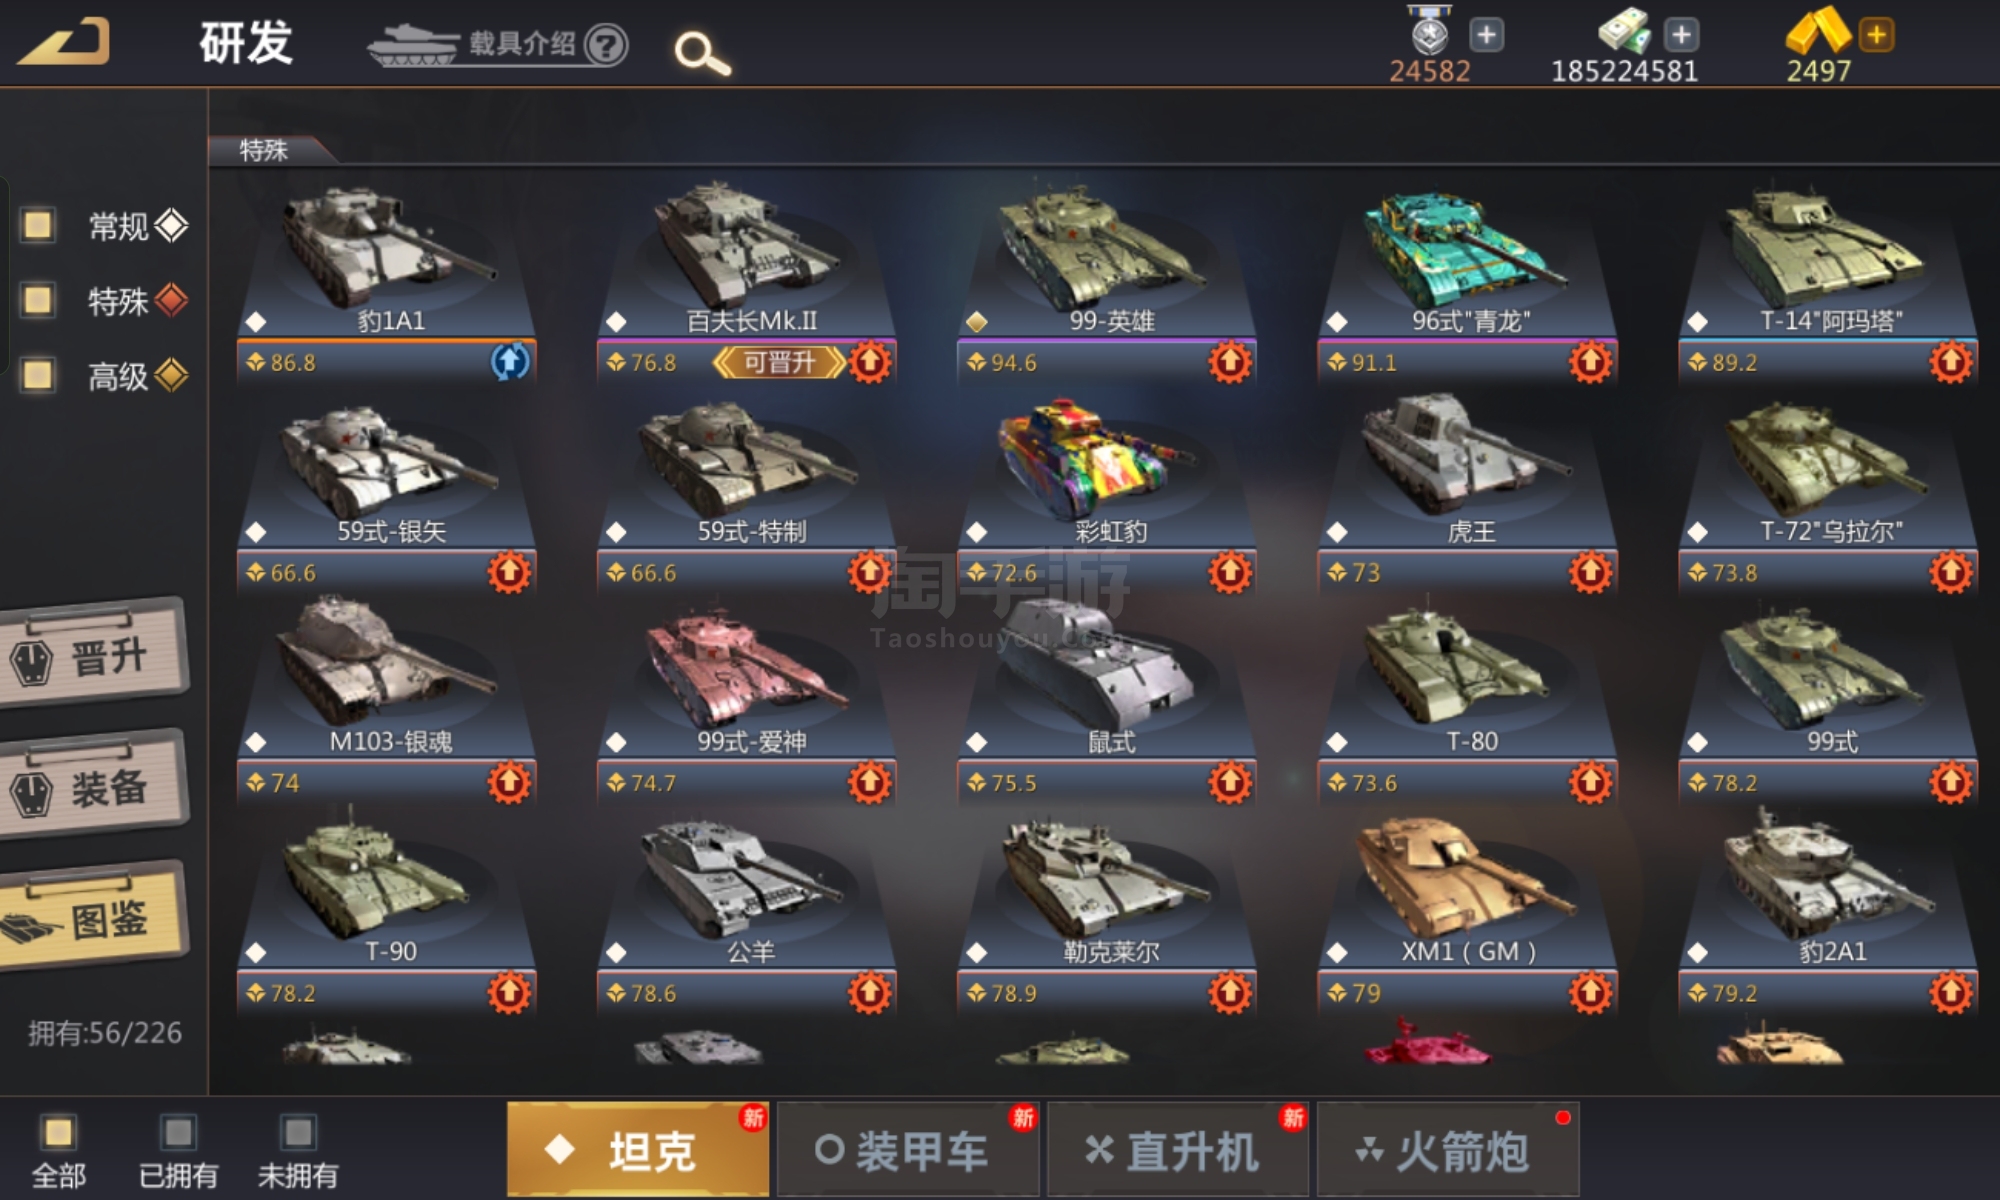Screen dimensions: 2000x1200
Task: Click upgrade gear icon on T-90
Action: [509, 993]
